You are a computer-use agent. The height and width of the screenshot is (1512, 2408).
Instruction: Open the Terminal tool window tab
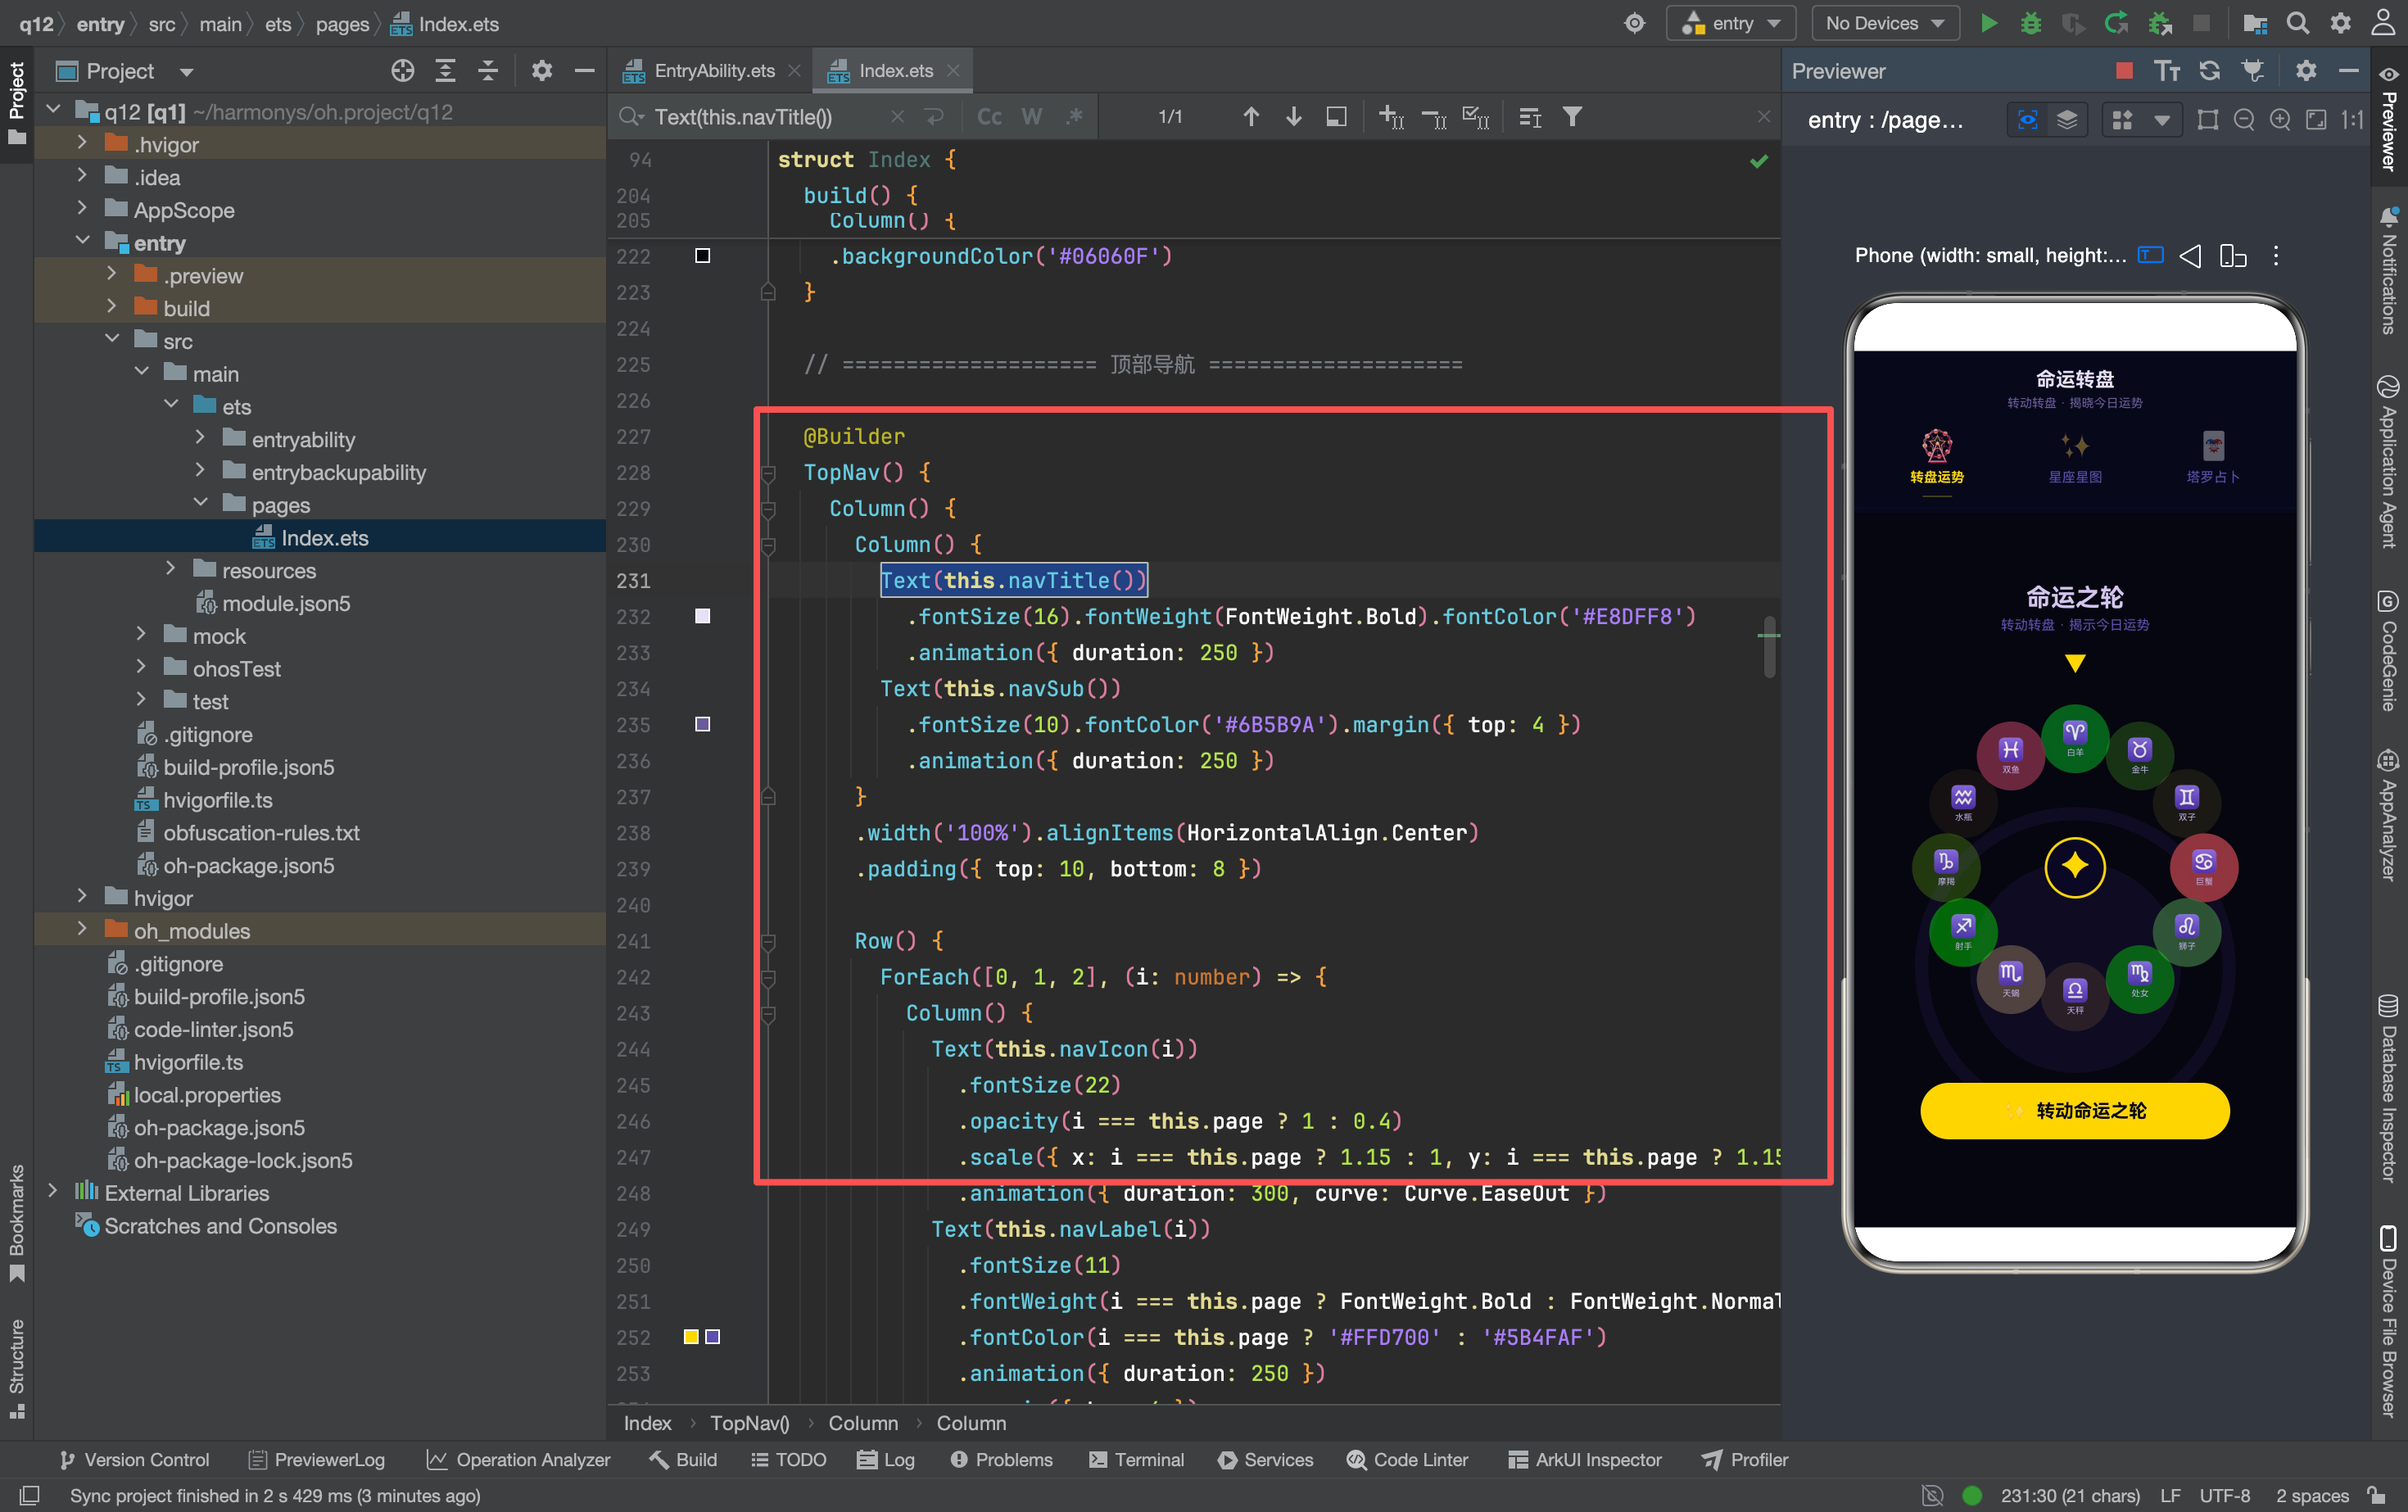click(1136, 1459)
